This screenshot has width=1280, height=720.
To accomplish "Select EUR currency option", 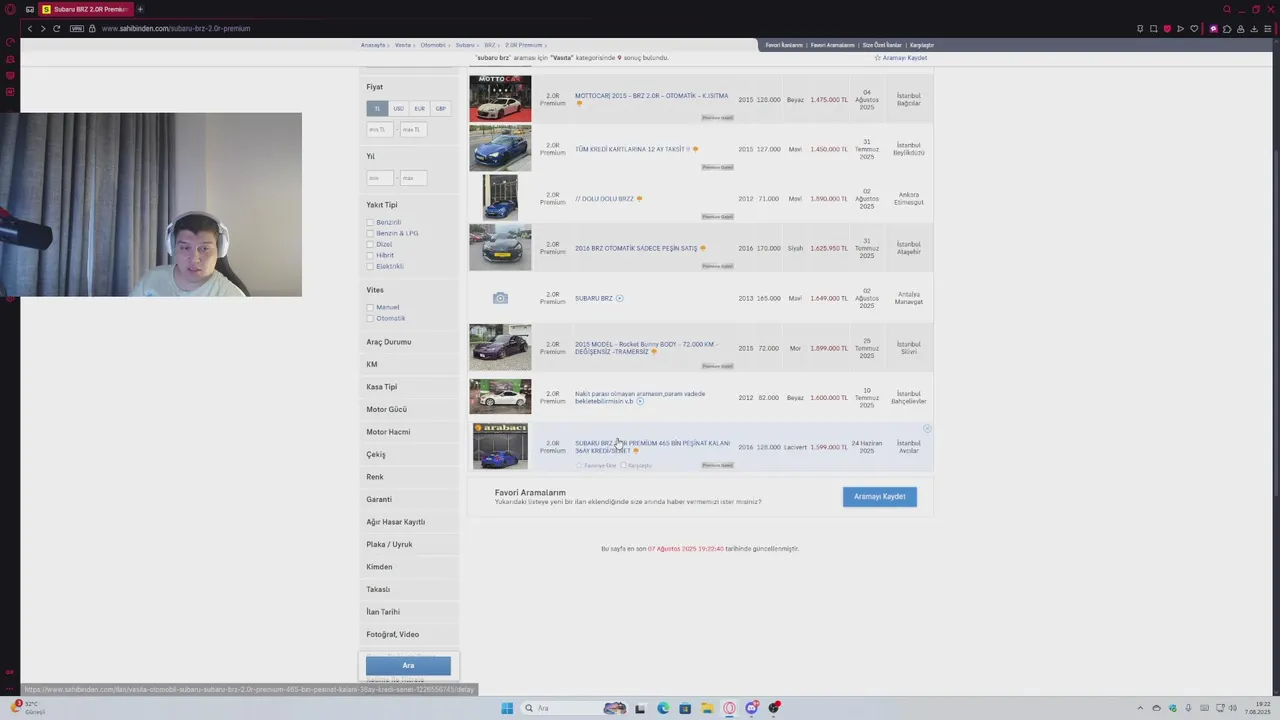I will pyautogui.click(x=419, y=108).
